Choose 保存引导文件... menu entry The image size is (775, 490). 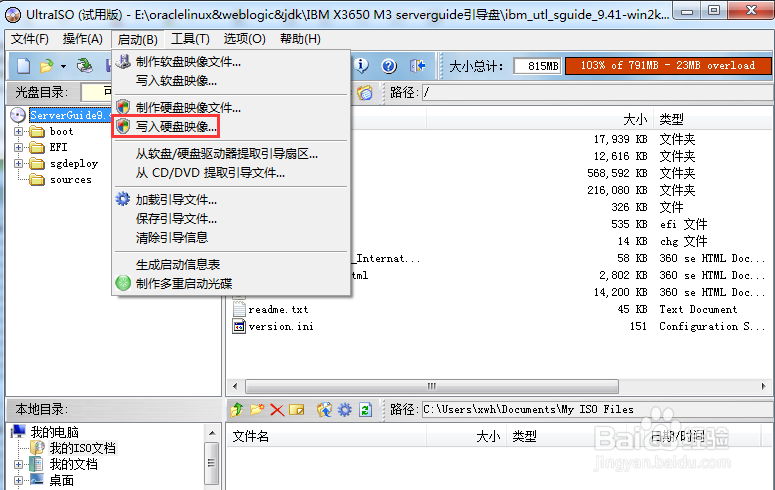[176, 219]
